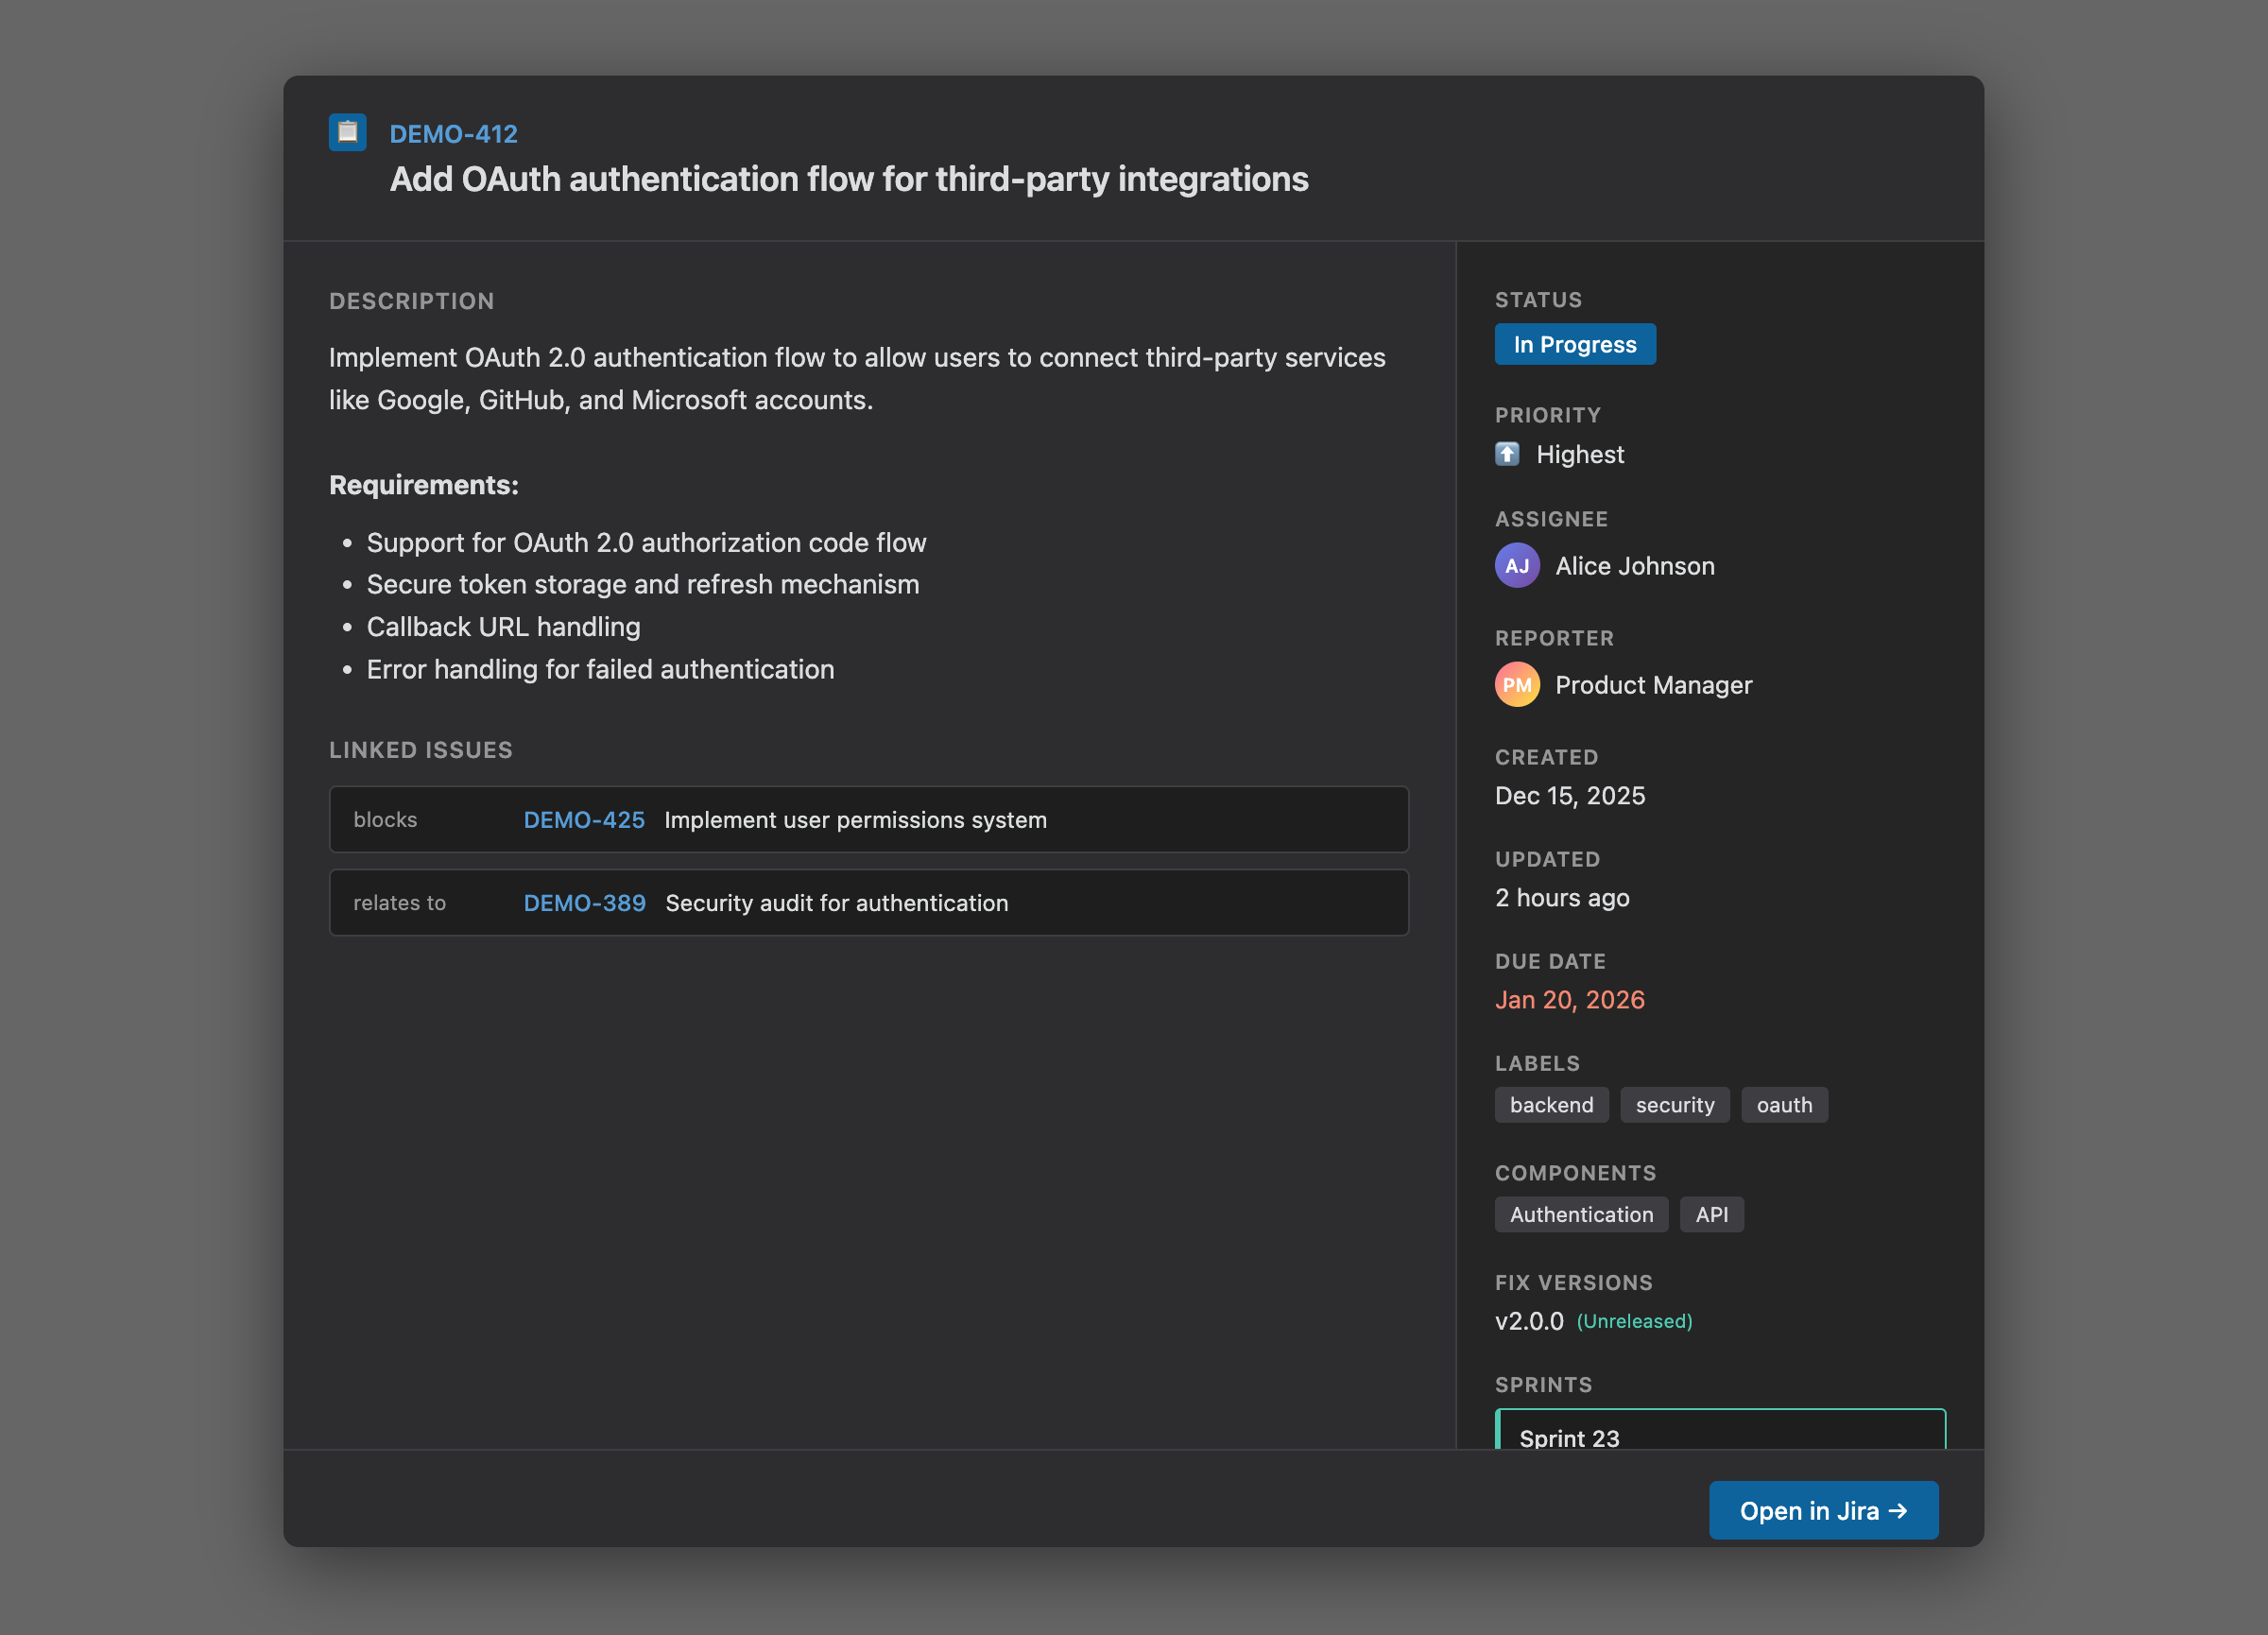Click 'Support for OAuth 2.0 authorization code flow'
The image size is (2268, 1635).
(x=646, y=543)
